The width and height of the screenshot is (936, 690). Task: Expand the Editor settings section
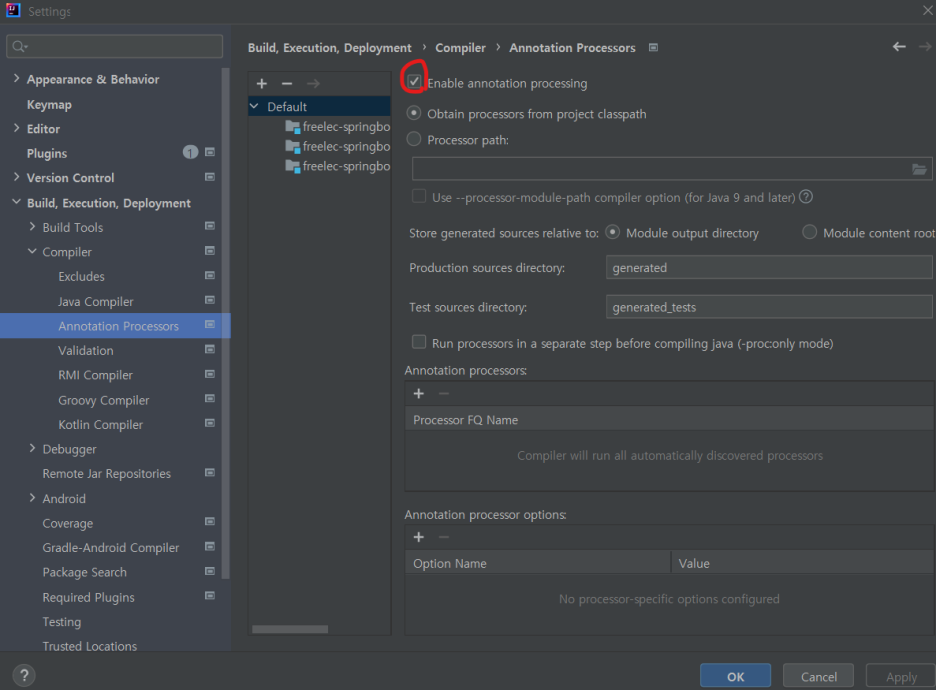tap(17, 128)
